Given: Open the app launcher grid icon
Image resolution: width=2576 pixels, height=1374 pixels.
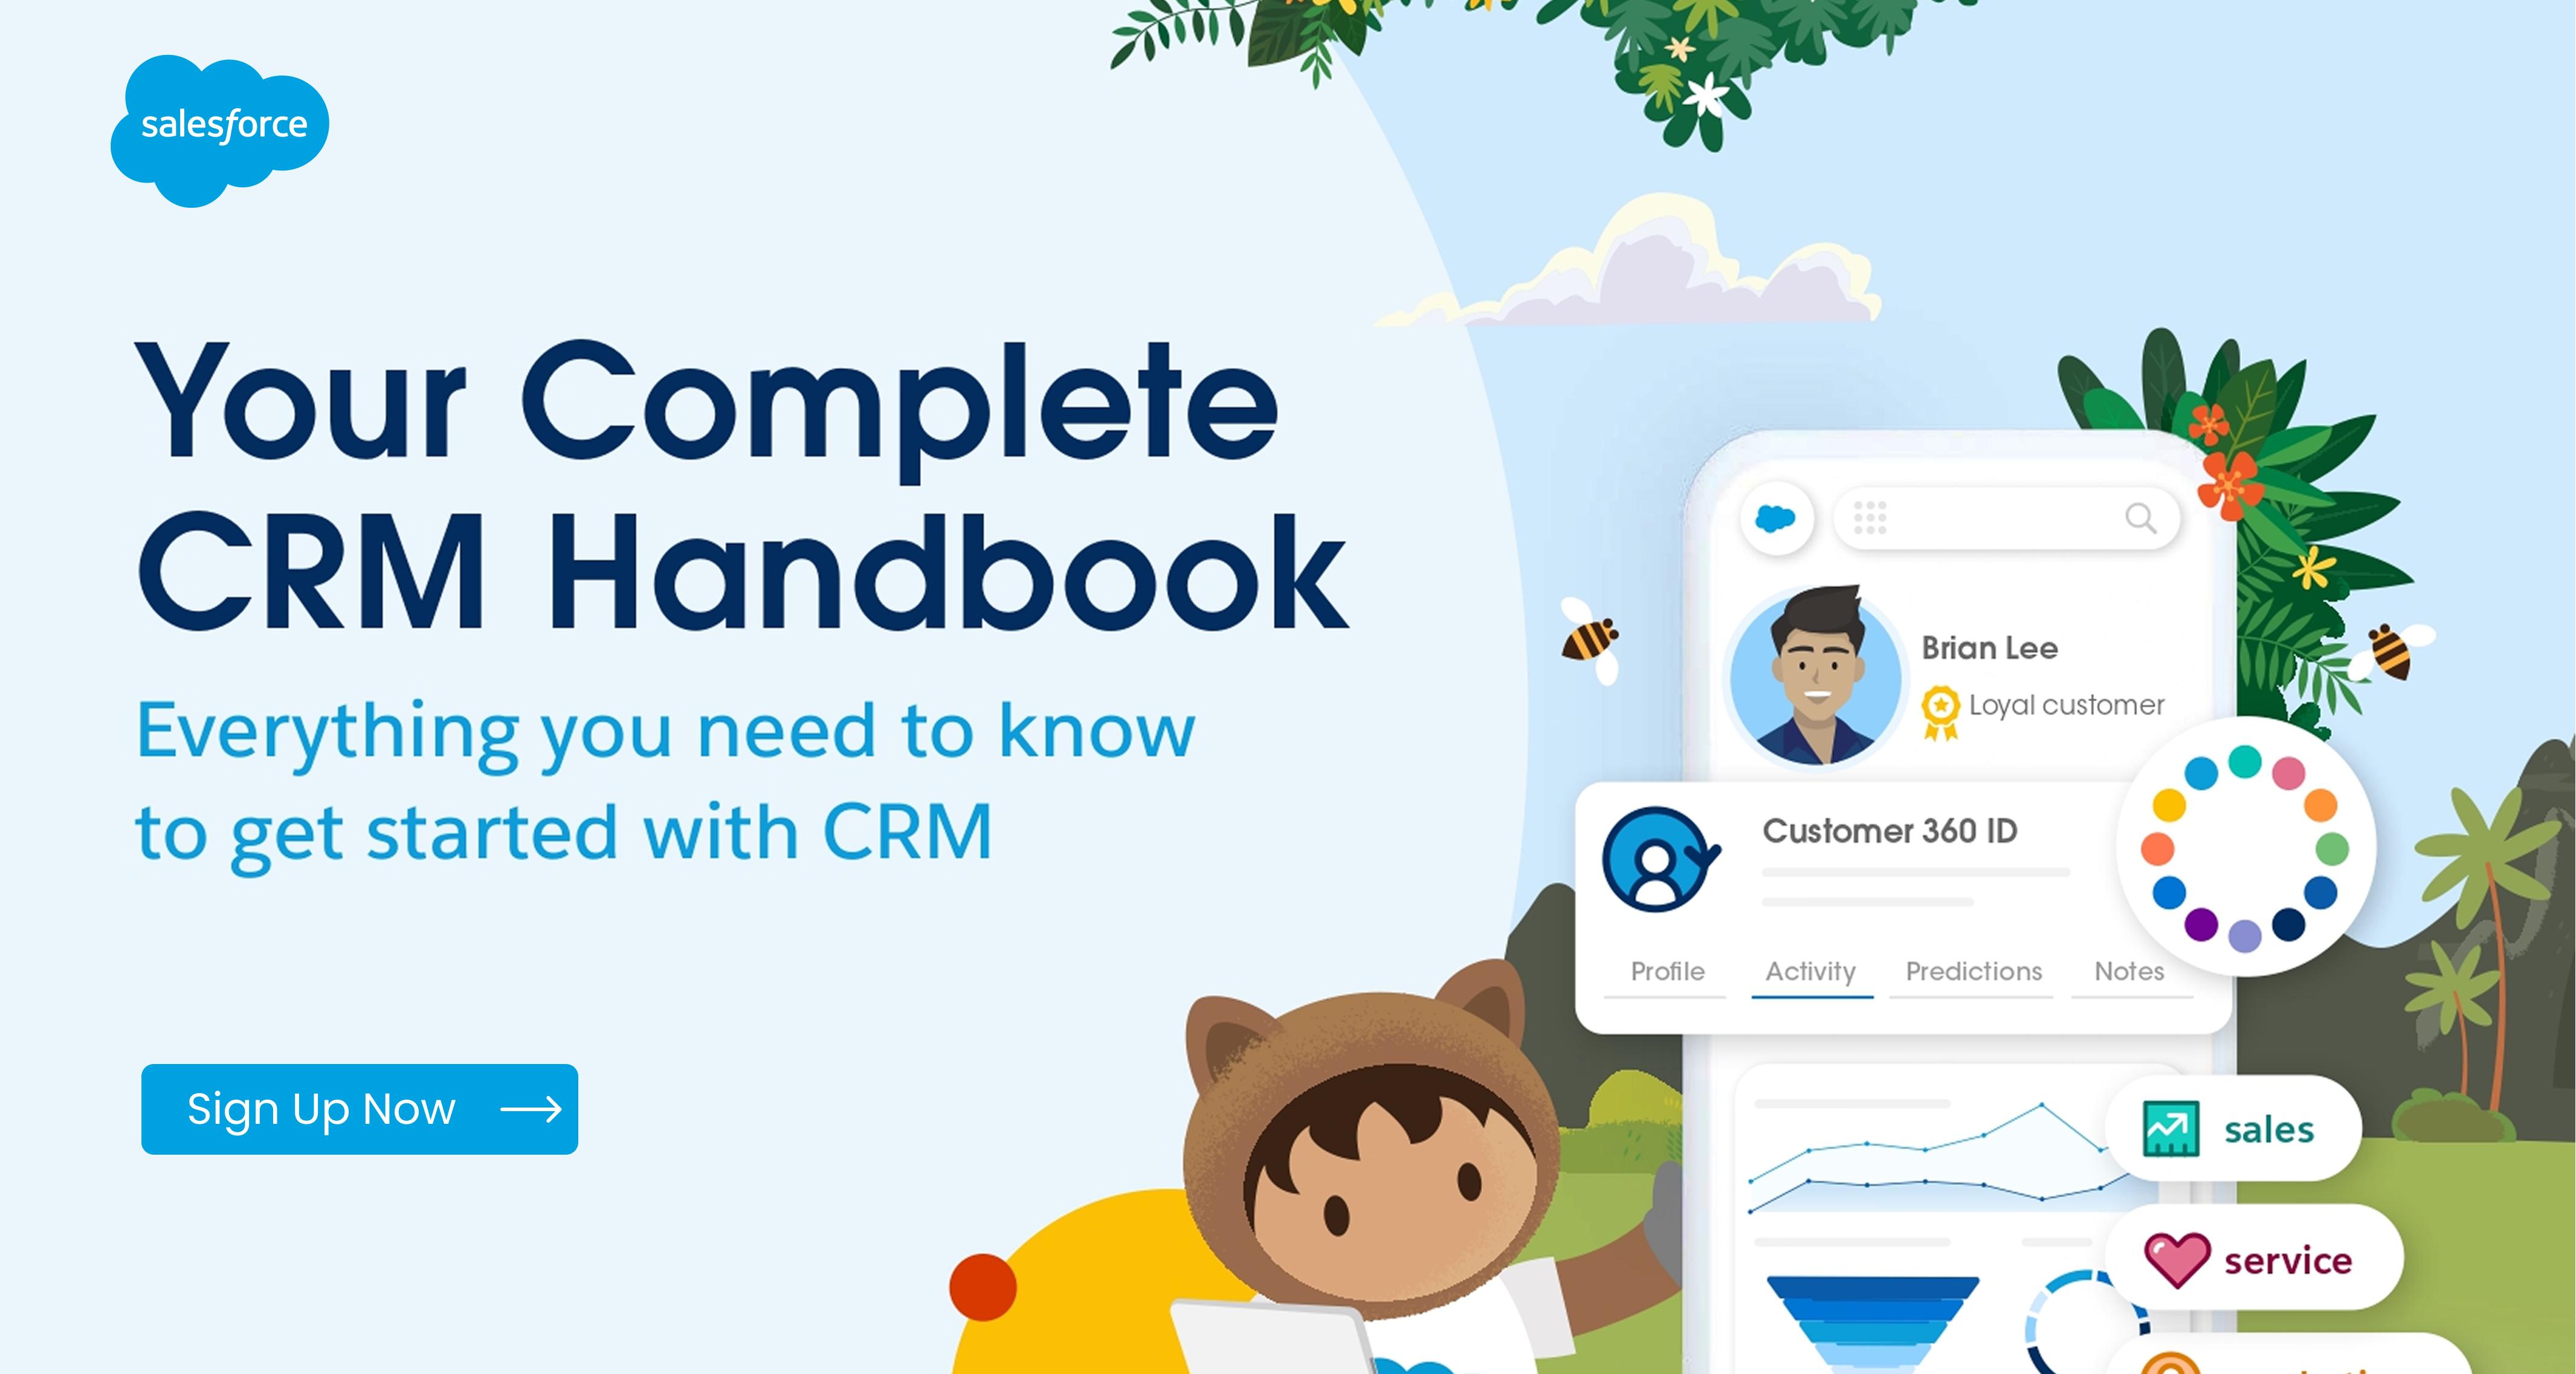Looking at the screenshot, I should (x=1870, y=518).
